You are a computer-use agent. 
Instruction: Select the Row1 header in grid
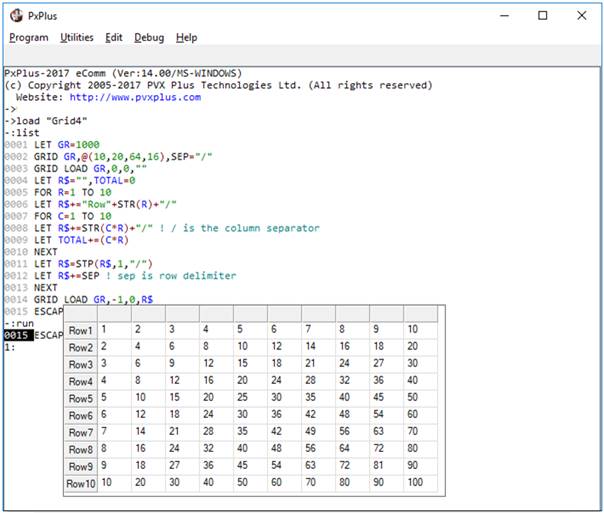click(81, 331)
